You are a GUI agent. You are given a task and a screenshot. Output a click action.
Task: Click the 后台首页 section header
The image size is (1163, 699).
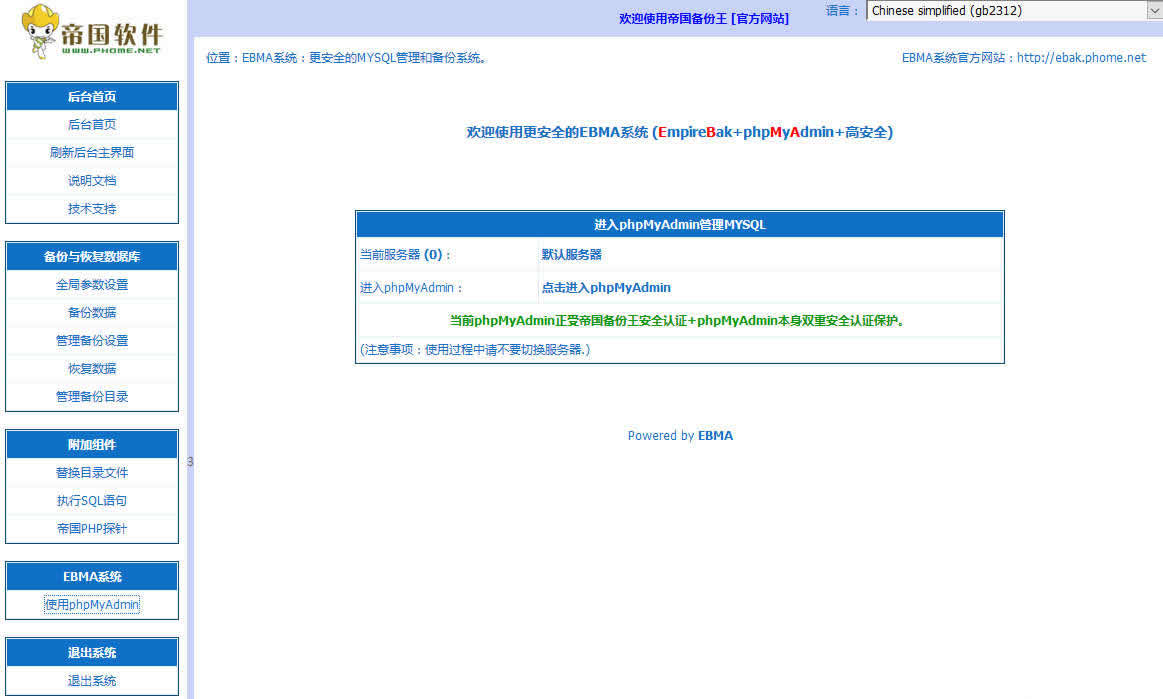(x=92, y=96)
